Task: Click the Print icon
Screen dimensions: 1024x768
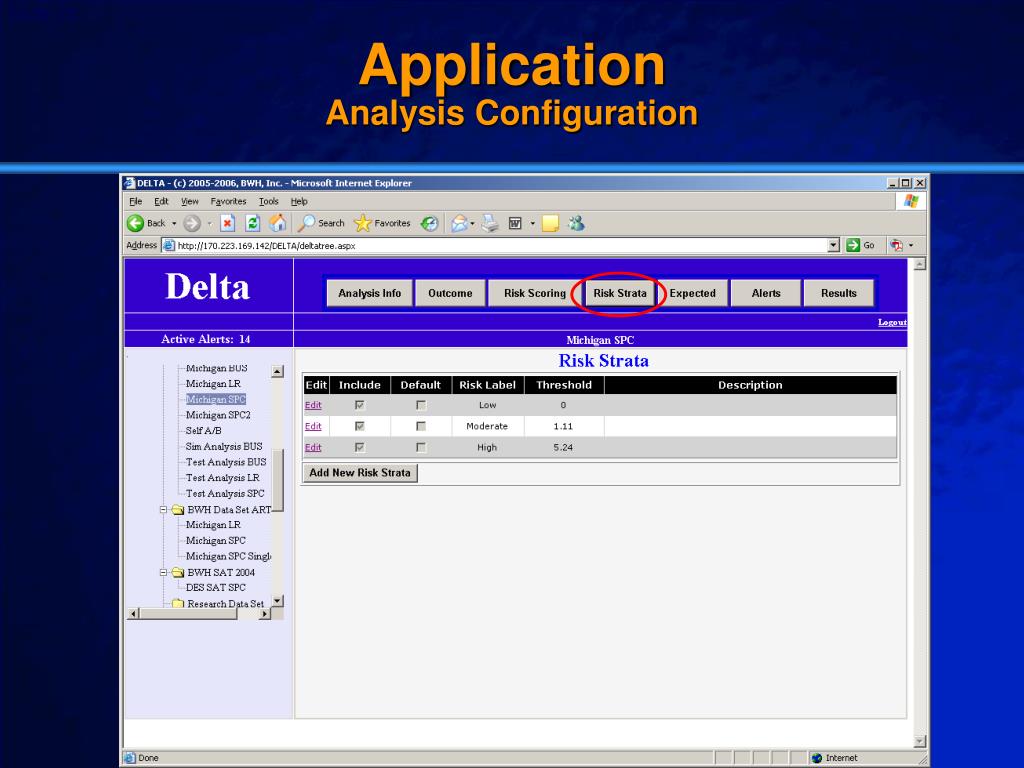Action: point(490,223)
